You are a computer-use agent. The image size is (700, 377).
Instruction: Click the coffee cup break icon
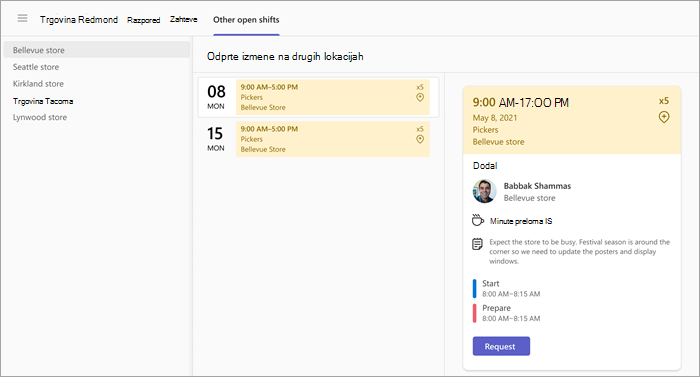[x=477, y=220]
